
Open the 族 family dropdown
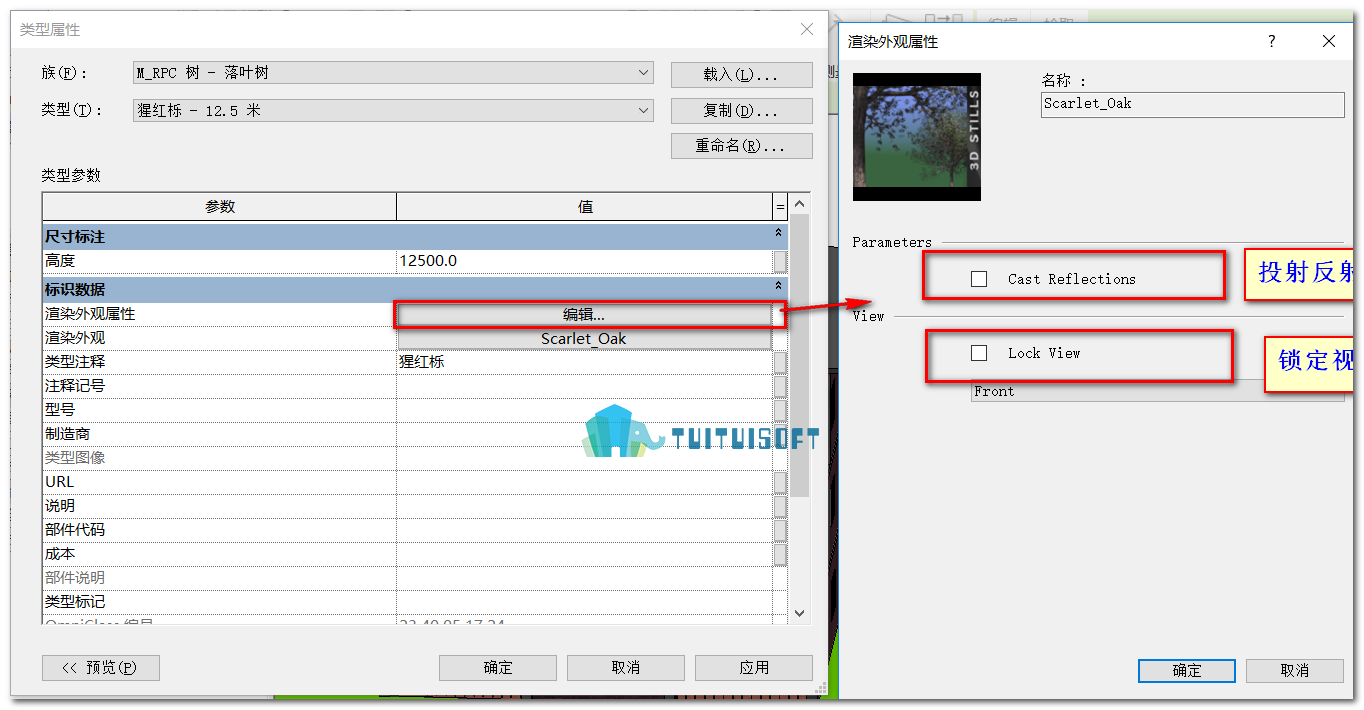point(393,73)
